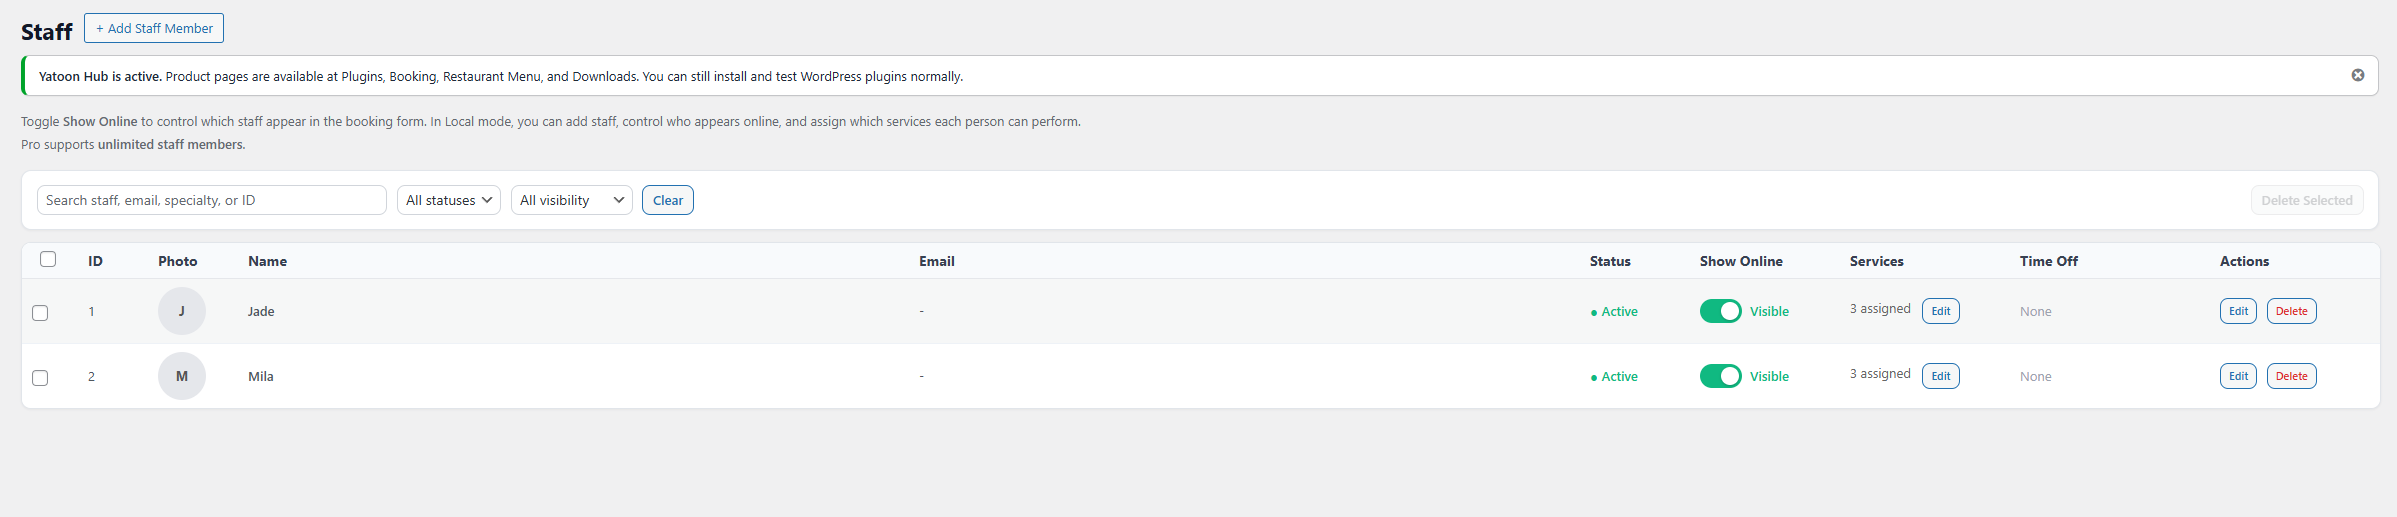Delete staff member Jade
The width and height of the screenshot is (2397, 517).
[2291, 311]
